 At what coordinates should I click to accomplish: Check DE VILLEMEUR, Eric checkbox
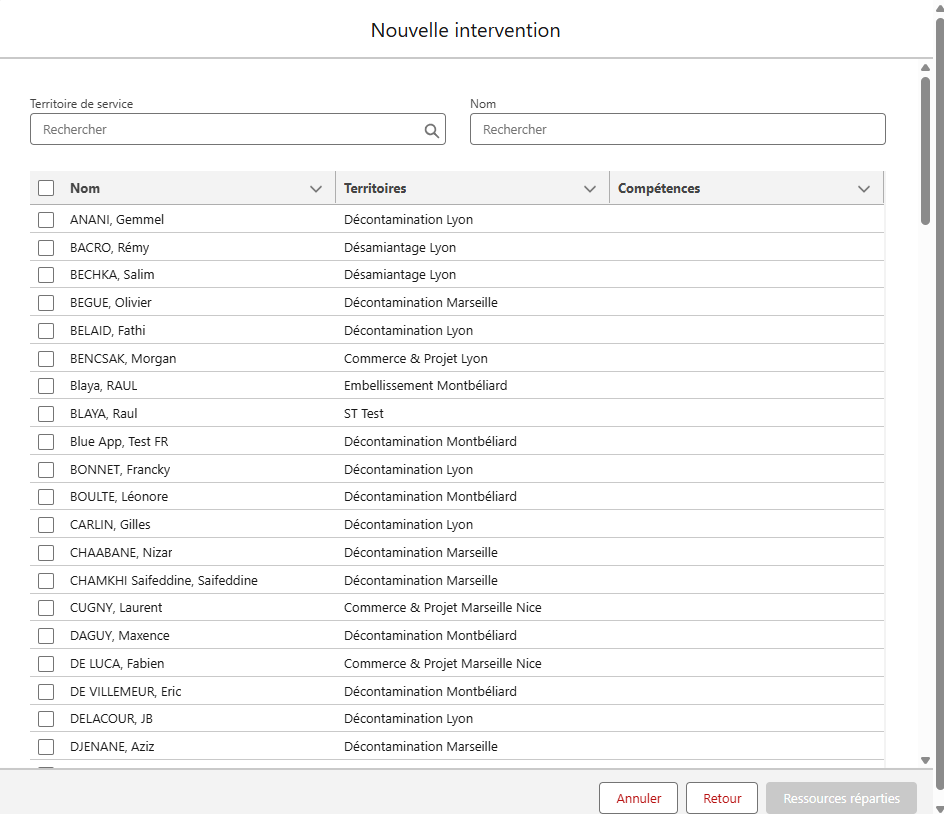46,692
